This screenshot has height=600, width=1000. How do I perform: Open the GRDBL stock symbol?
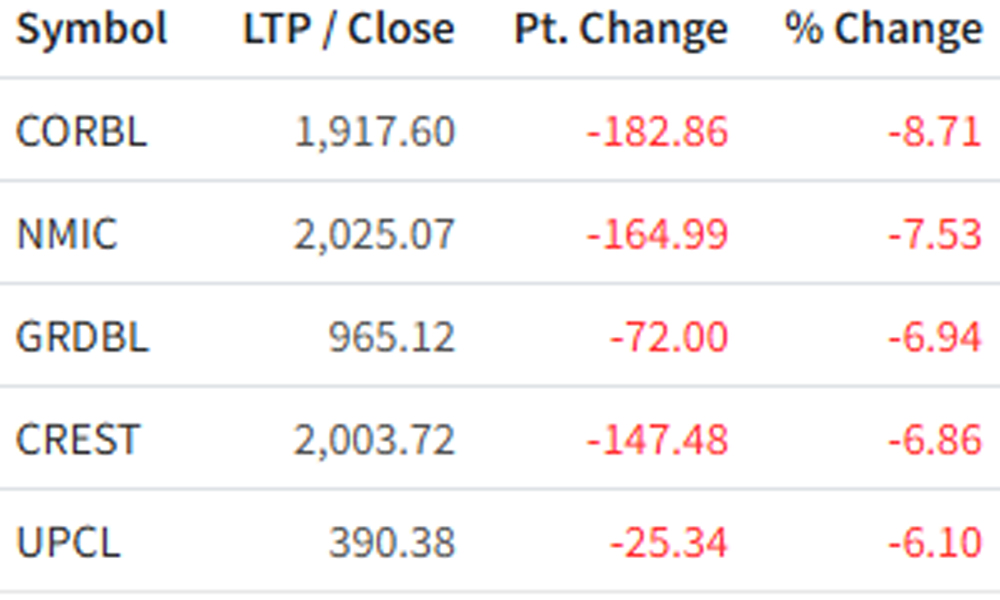pyautogui.click(x=82, y=337)
